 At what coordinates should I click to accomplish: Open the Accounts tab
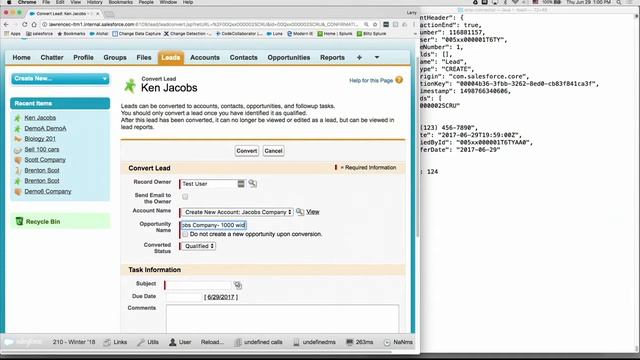[x=205, y=58]
